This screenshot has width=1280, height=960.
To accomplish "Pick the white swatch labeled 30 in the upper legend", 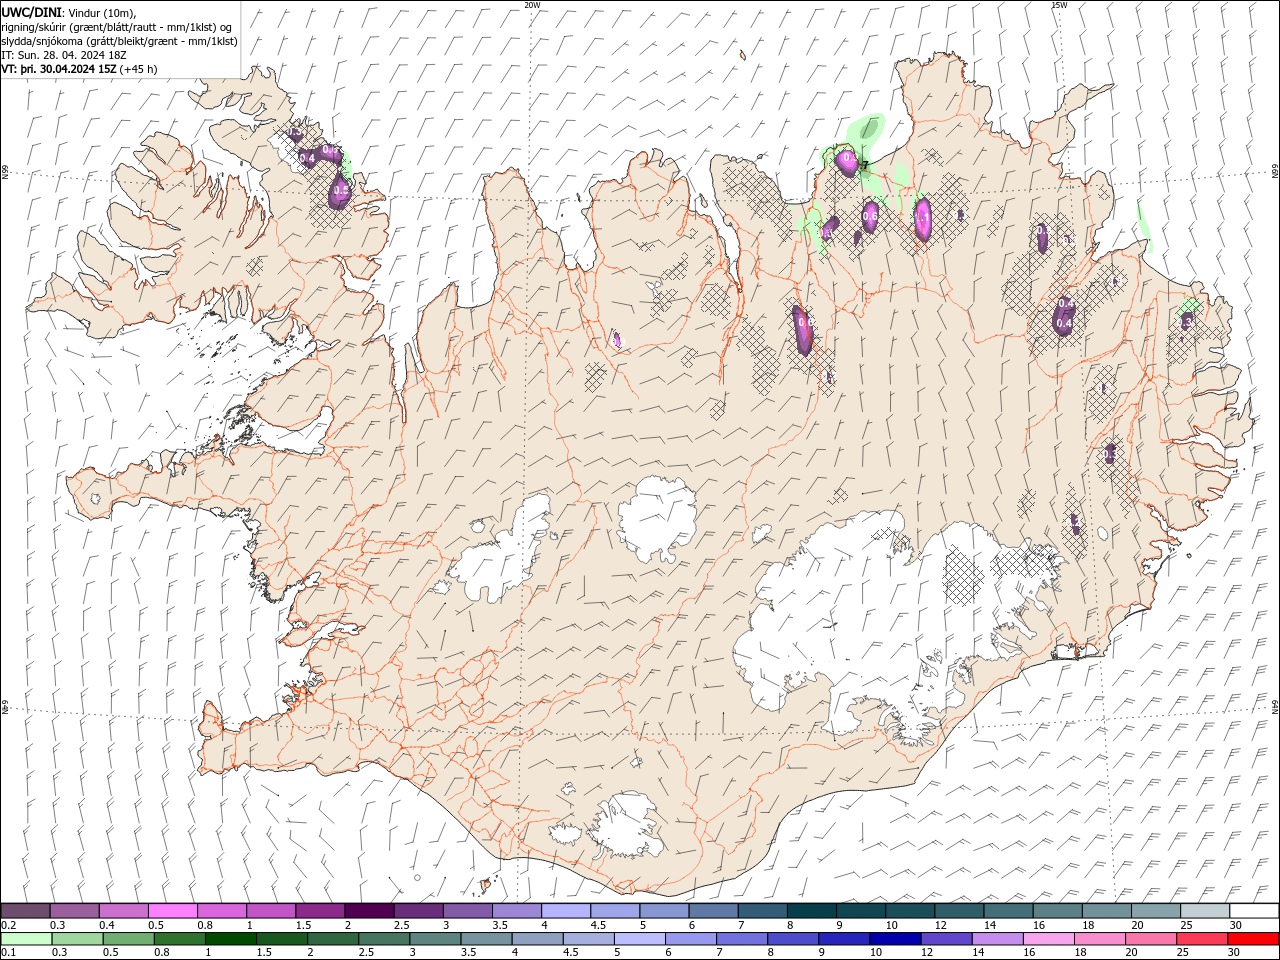I will [1254, 911].
